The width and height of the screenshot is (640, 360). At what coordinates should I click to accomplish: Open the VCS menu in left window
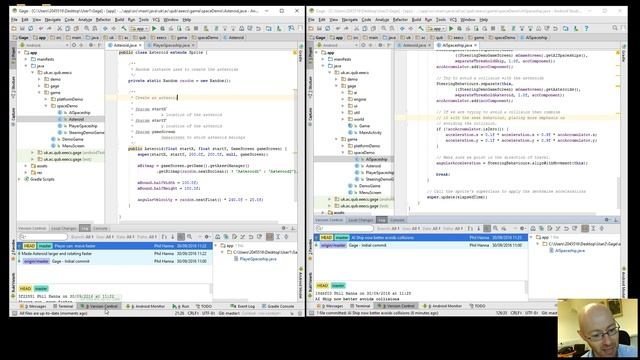[x=156, y=20]
